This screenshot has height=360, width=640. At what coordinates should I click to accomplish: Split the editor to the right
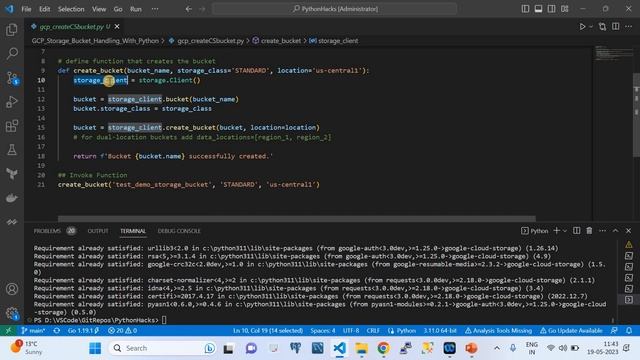coord(616,27)
